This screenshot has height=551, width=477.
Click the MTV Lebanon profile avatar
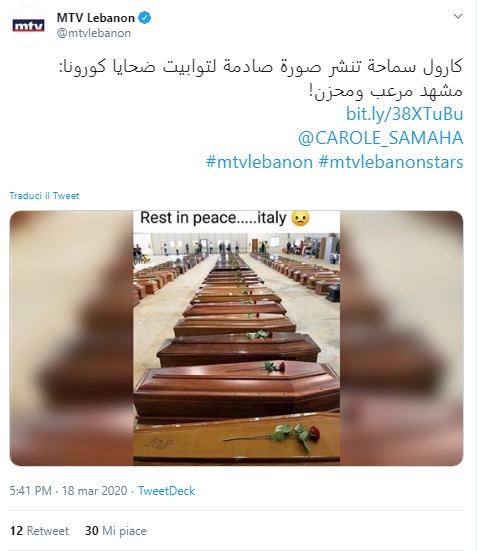(28, 26)
